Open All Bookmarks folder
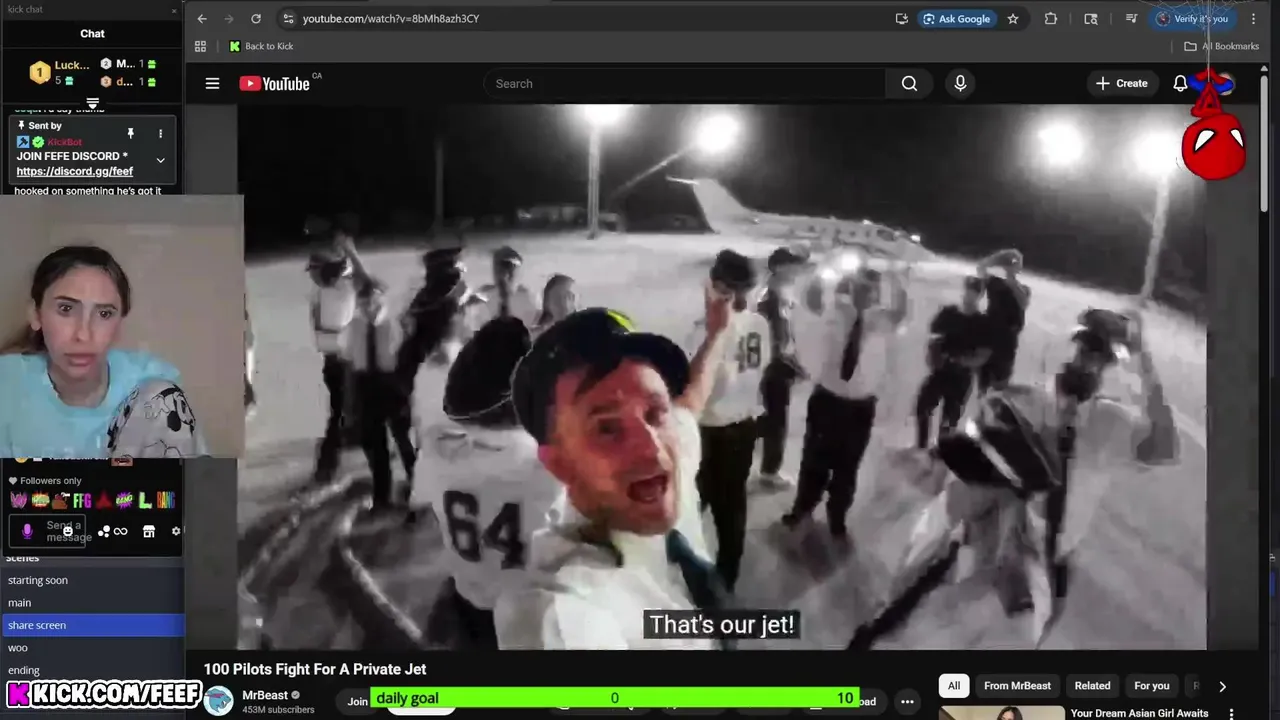This screenshot has height=720, width=1280. (x=1222, y=46)
